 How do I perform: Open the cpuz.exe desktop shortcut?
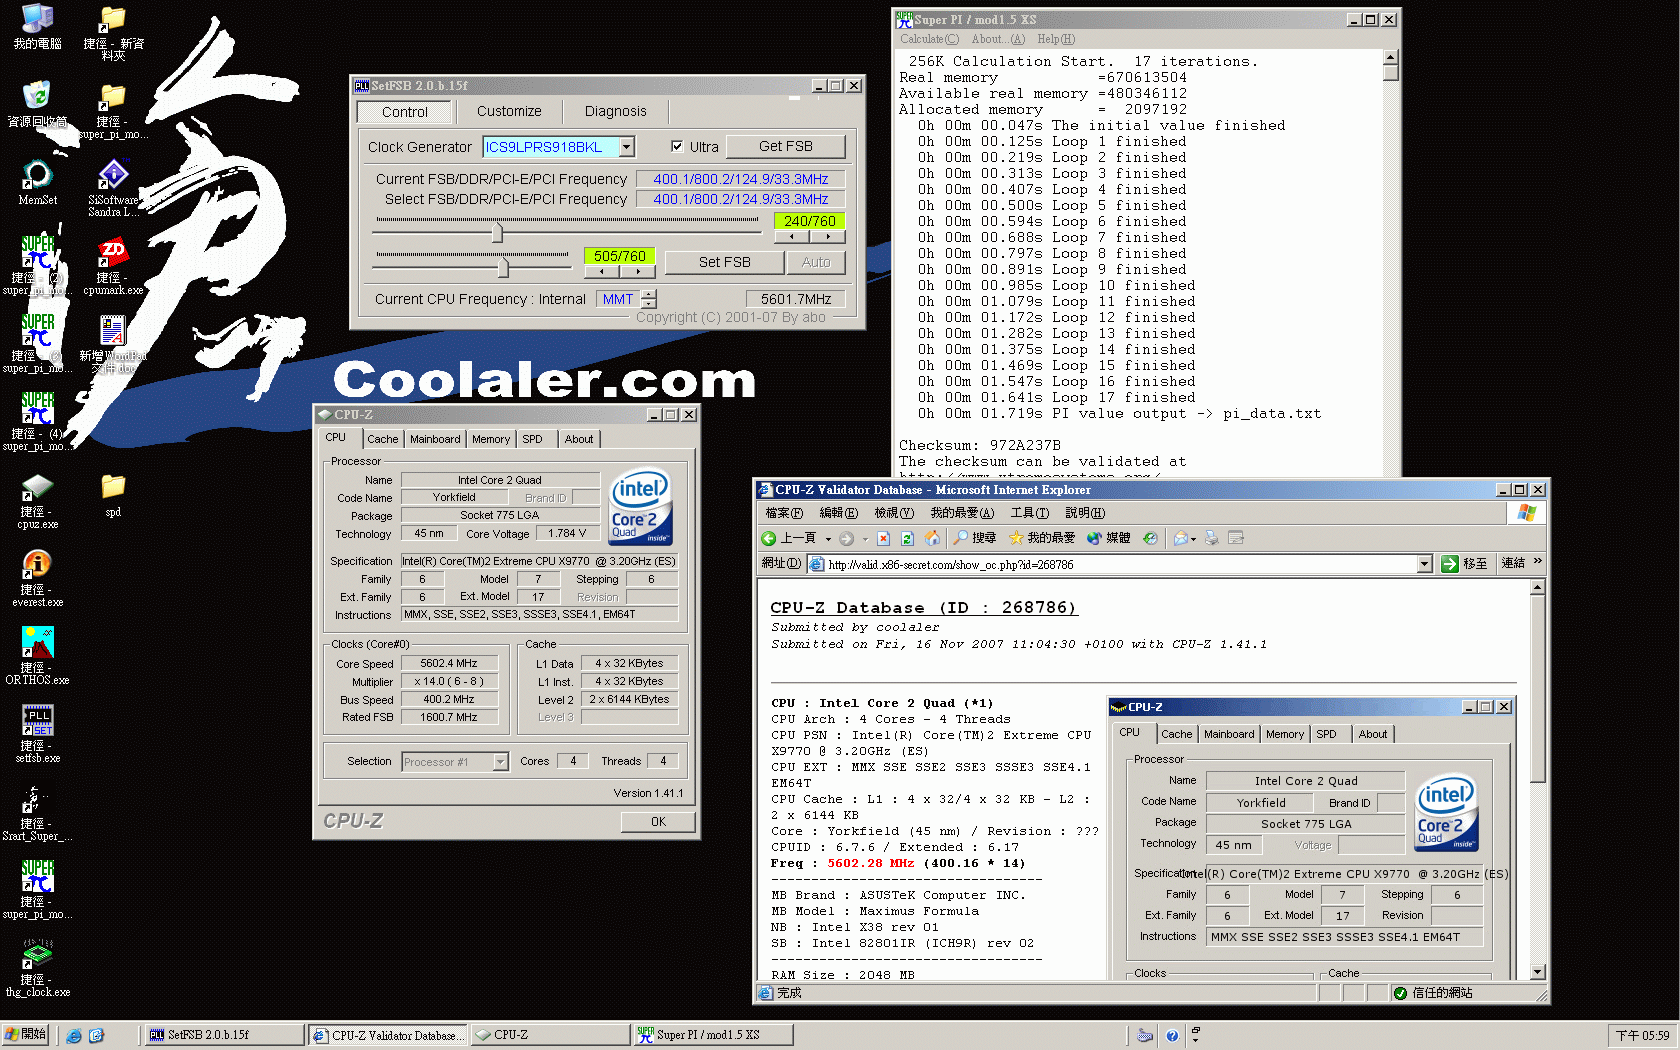(37, 500)
